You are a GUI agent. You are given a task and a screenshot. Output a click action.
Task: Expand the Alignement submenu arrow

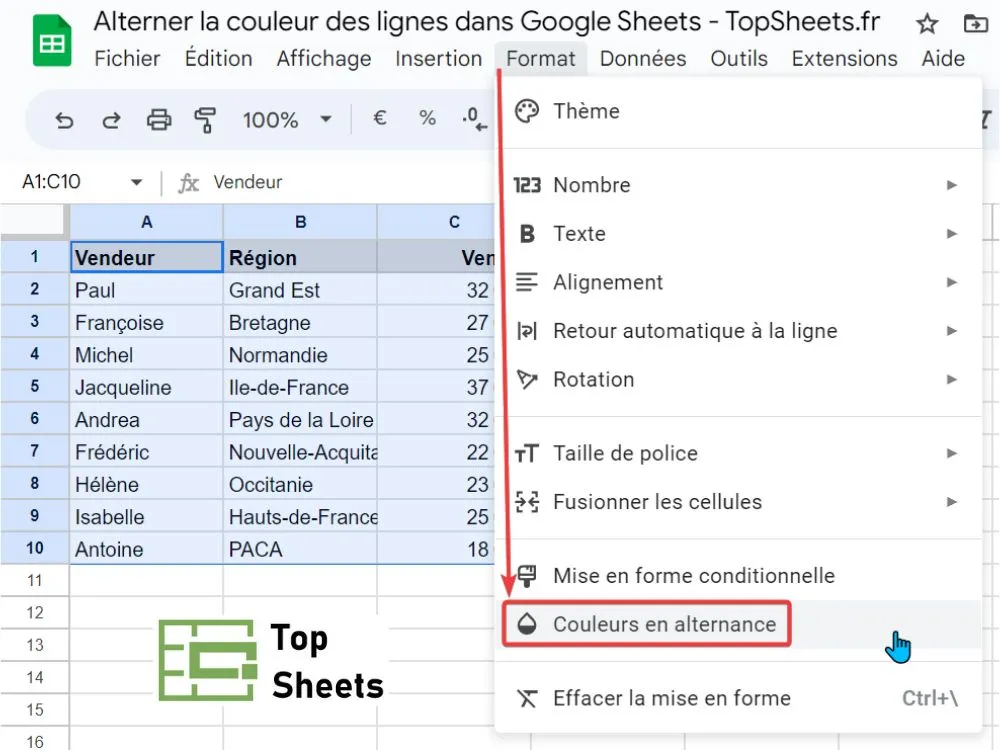pyautogui.click(x=952, y=282)
